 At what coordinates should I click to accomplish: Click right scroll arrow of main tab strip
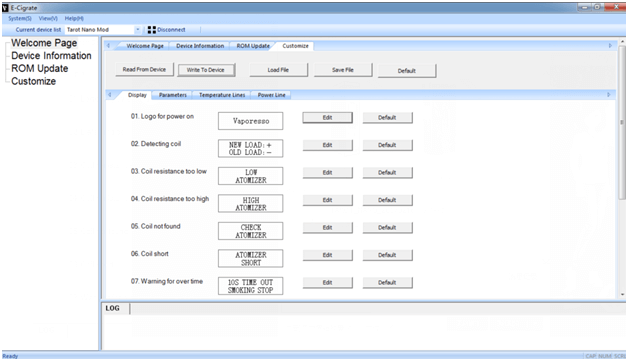610,46
